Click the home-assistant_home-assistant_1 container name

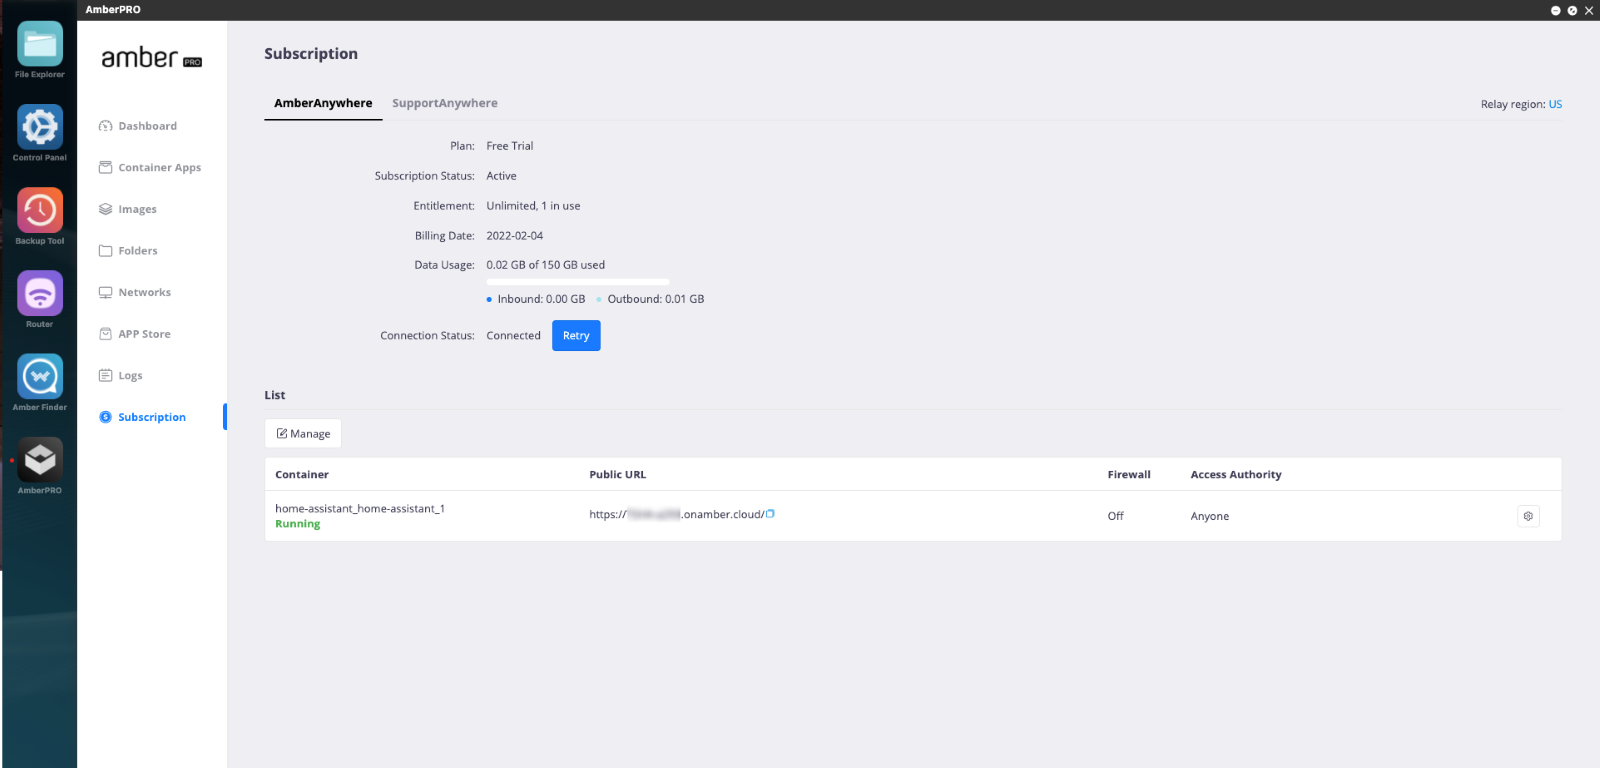(x=360, y=509)
